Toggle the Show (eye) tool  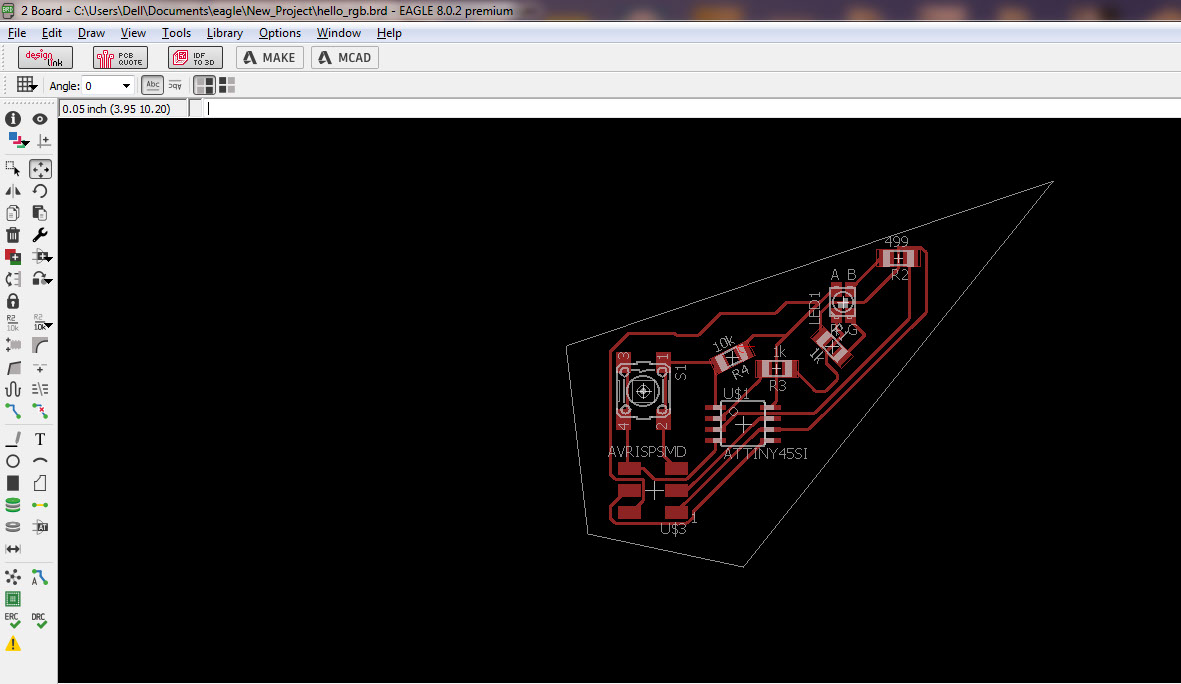pyautogui.click(x=40, y=119)
